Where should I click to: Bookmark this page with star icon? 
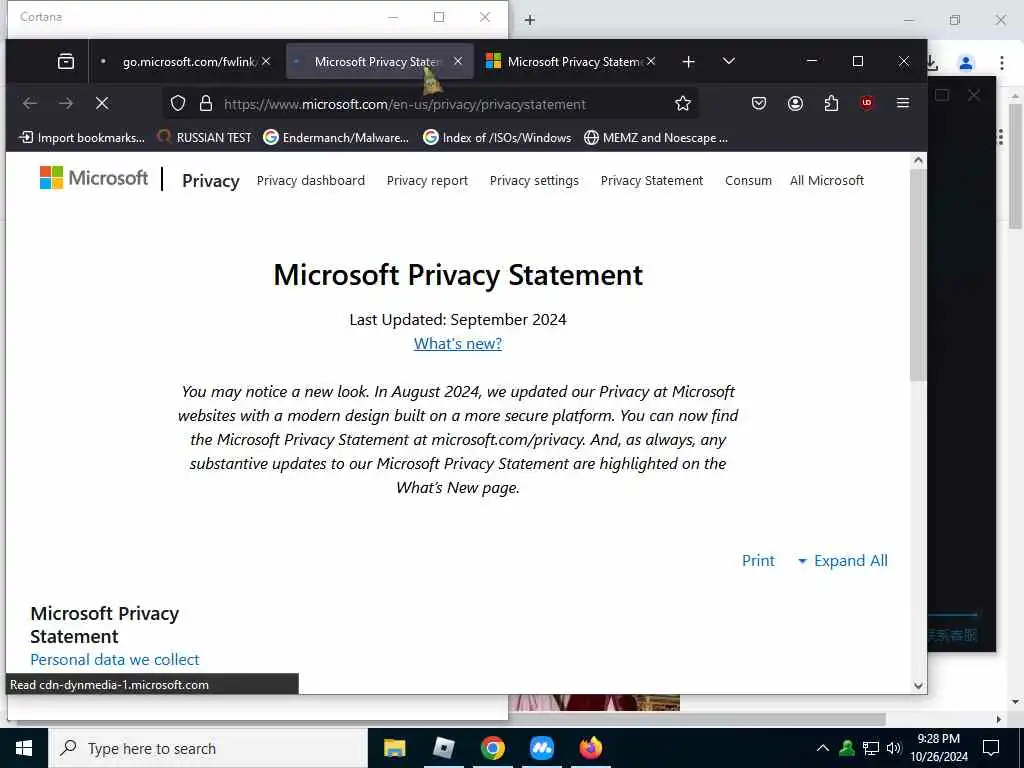(x=683, y=103)
